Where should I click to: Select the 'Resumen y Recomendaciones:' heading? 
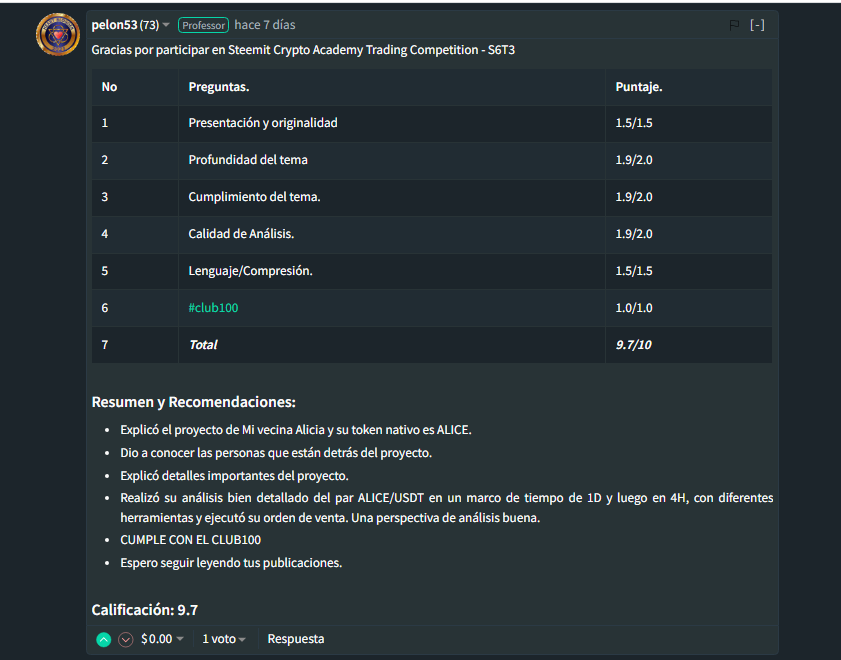[194, 402]
